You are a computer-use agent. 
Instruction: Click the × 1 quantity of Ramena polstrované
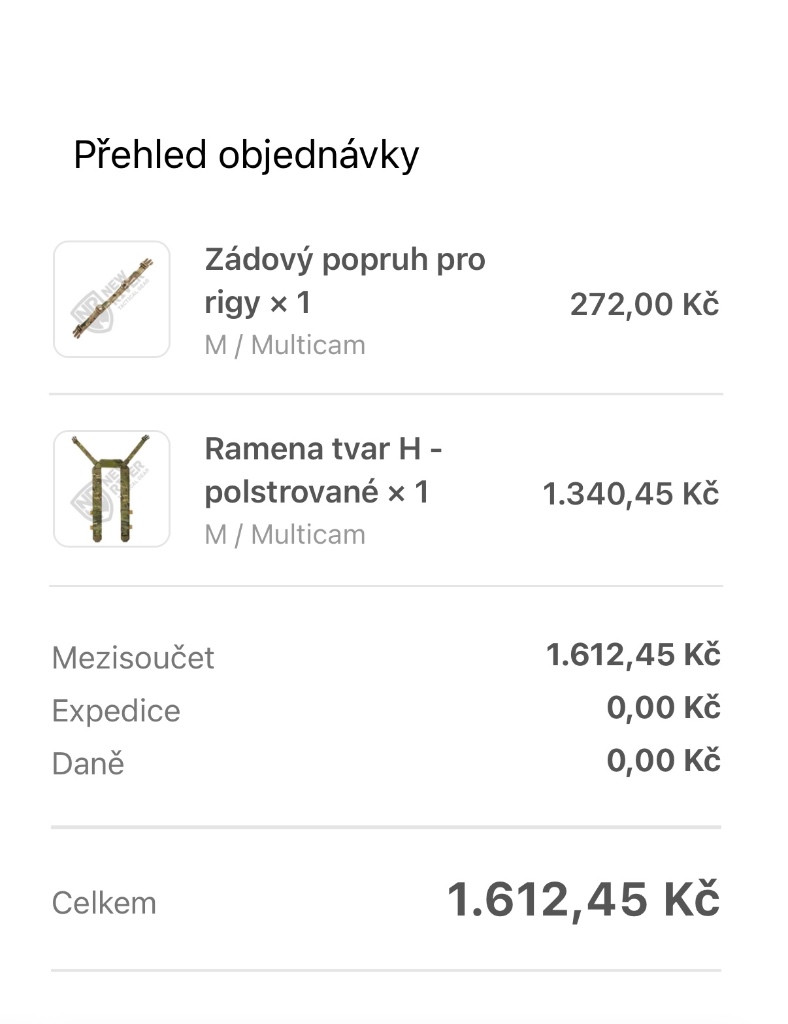pos(407,493)
